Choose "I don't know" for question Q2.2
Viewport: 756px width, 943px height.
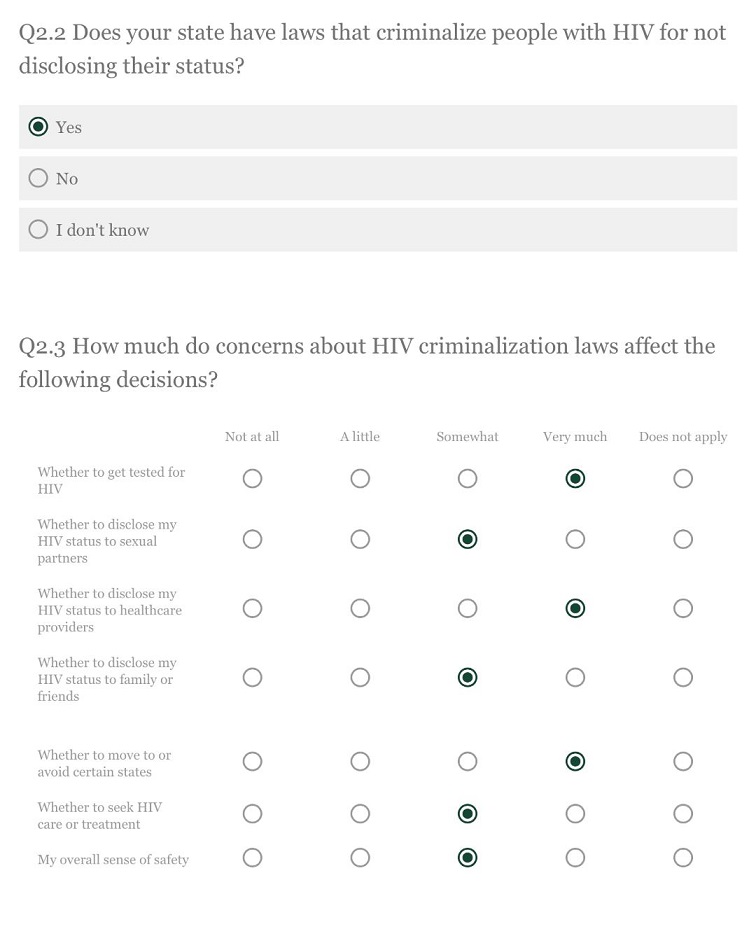38,229
